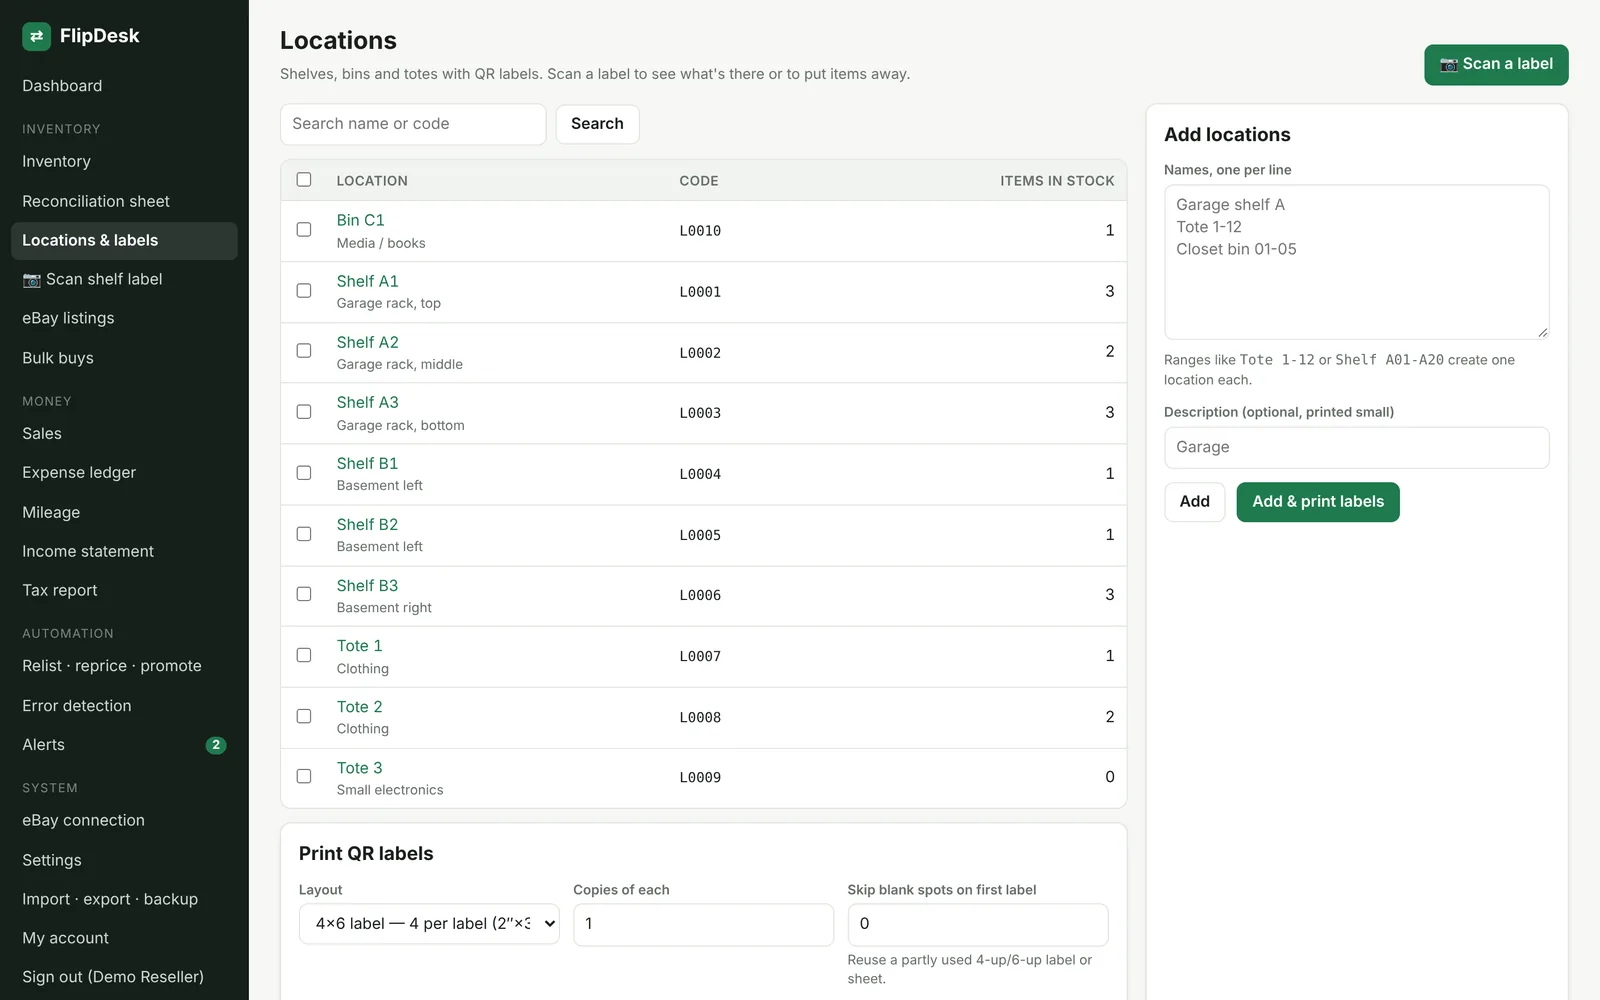Focus the Search name or code field
The width and height of the screenshot is (1600, 1000).
click(413, 124)
